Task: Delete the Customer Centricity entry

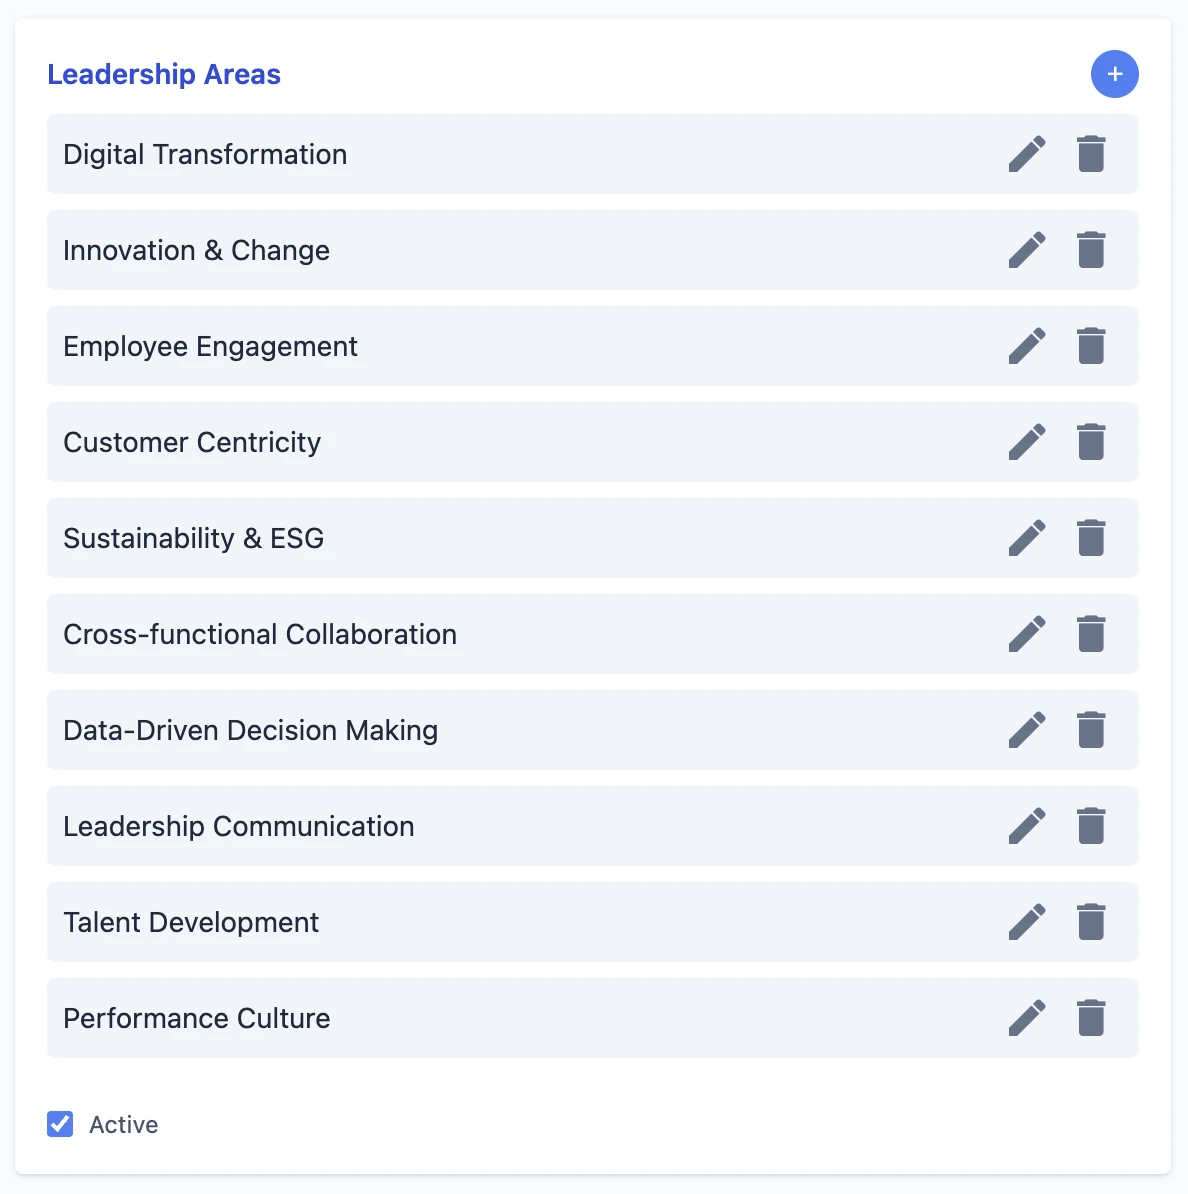Action: click(x=1091, y=442)
